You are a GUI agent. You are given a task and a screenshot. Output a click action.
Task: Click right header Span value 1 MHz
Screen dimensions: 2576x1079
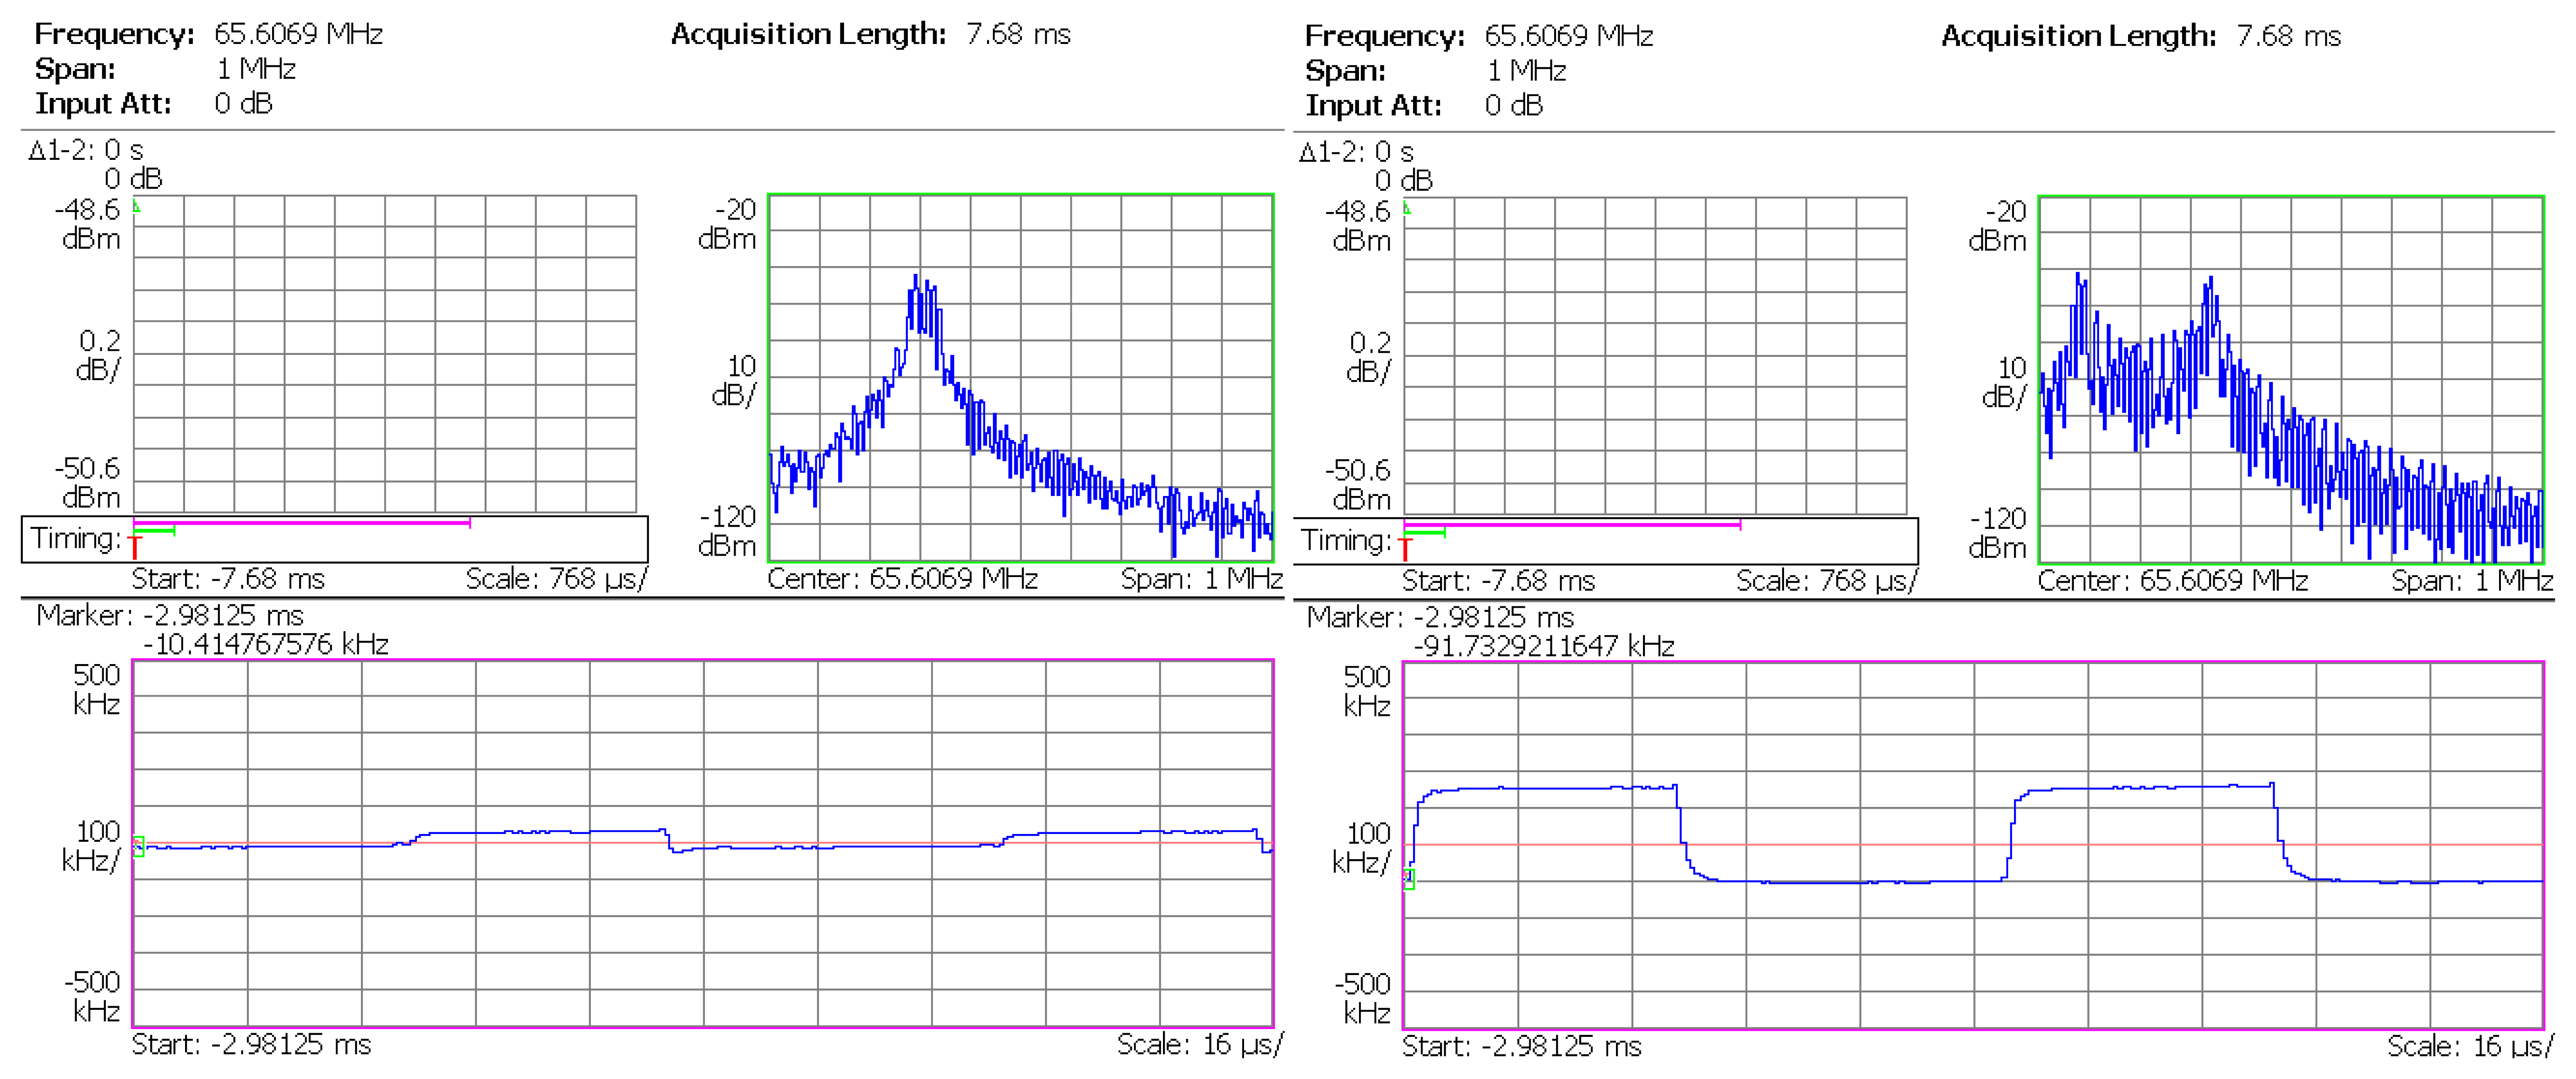click(1526, 71)
